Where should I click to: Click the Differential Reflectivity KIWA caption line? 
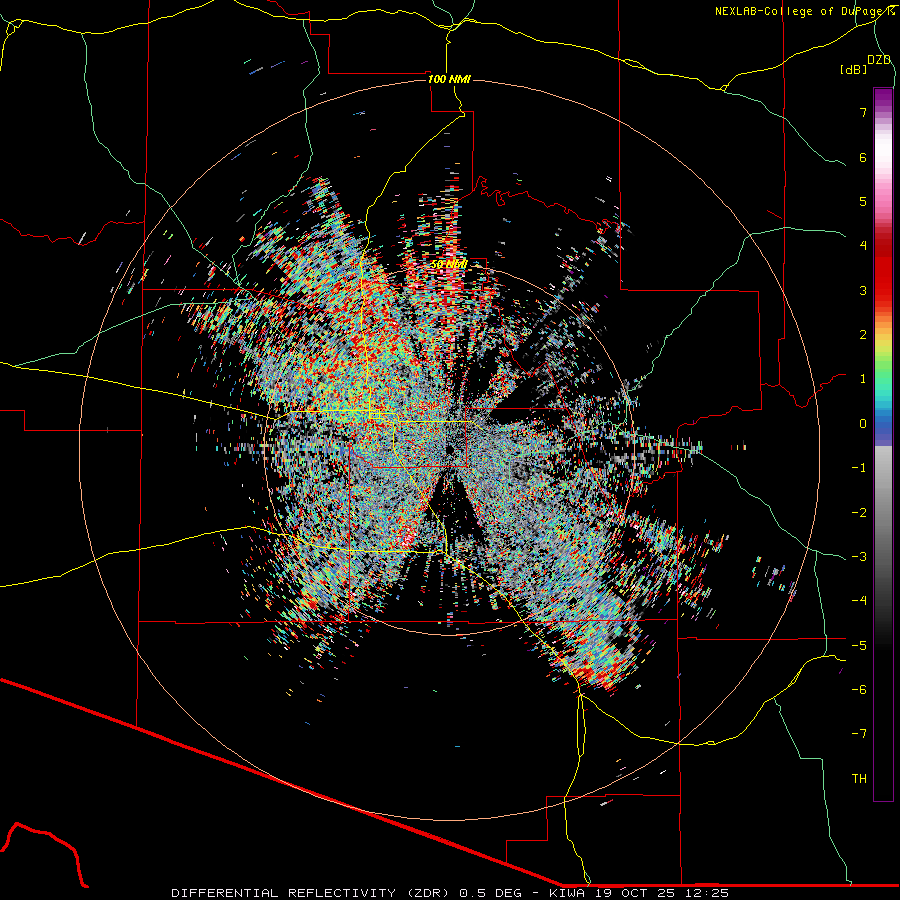coord(450,893)
